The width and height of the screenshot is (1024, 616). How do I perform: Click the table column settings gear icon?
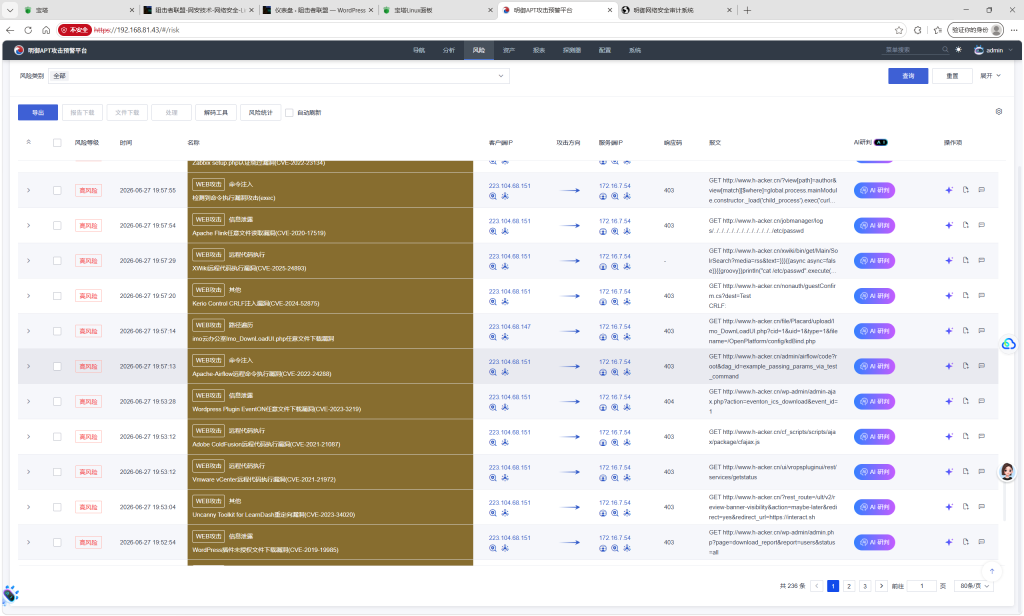click(999, 112)
